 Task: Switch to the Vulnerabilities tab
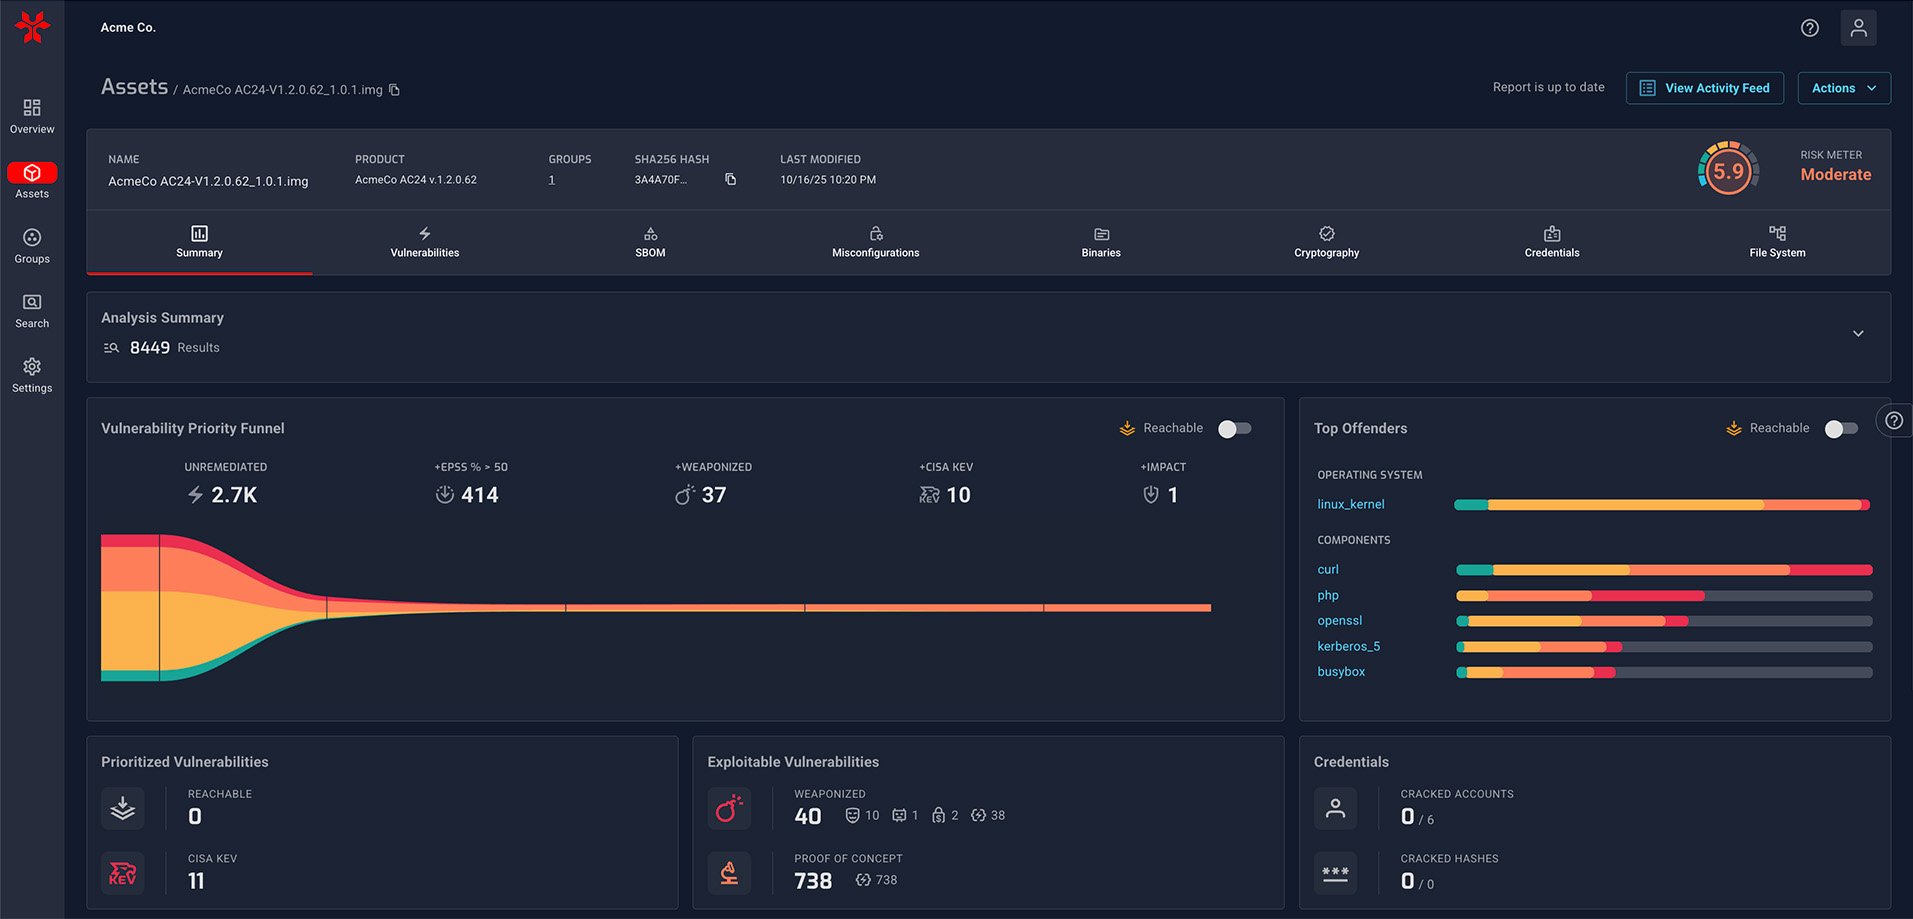[424, 242]
